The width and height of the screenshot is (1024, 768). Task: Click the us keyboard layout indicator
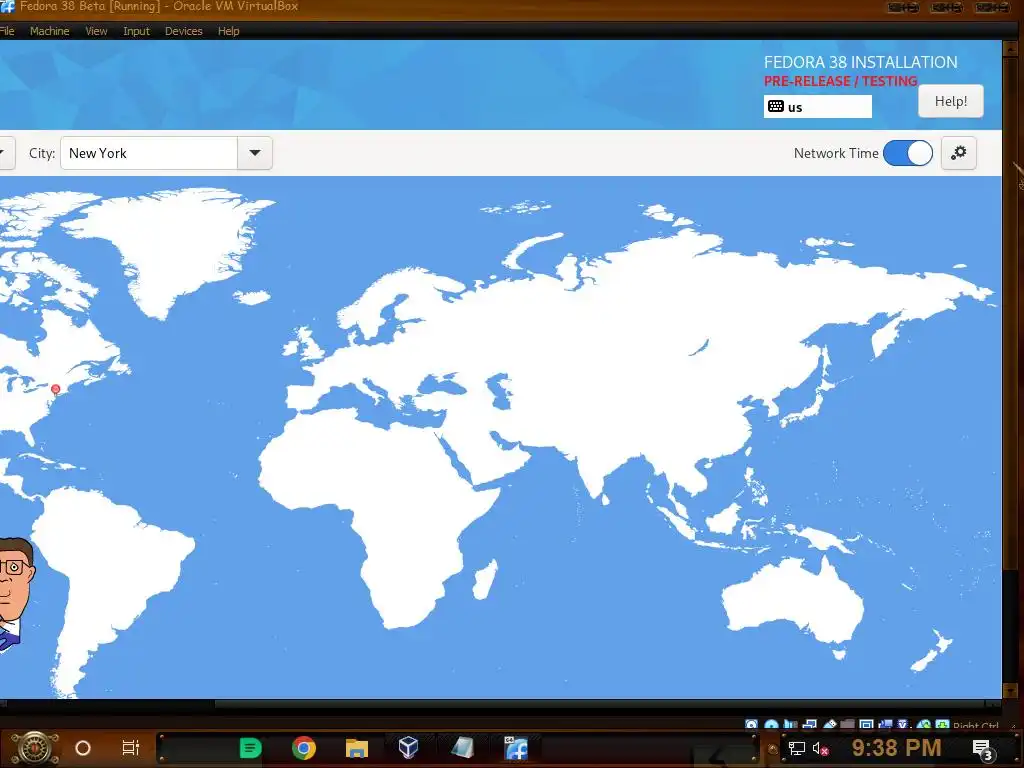[818, 106]
